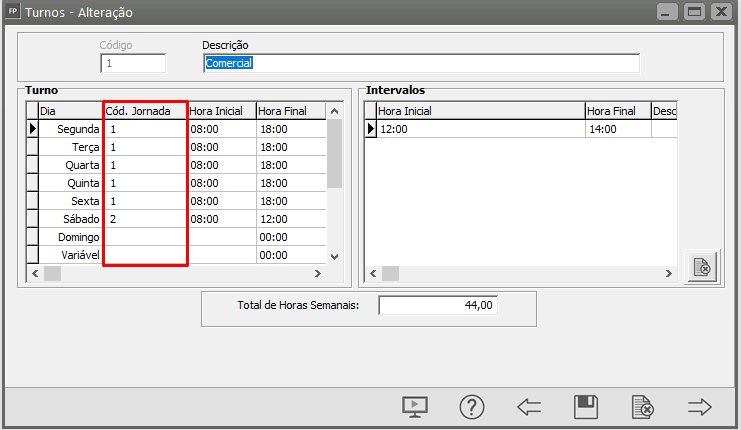The height and width of the screenshot is (430, 741).
Task: Save the shift with the floppy disk icon
Action: click(x=586, y=407)
